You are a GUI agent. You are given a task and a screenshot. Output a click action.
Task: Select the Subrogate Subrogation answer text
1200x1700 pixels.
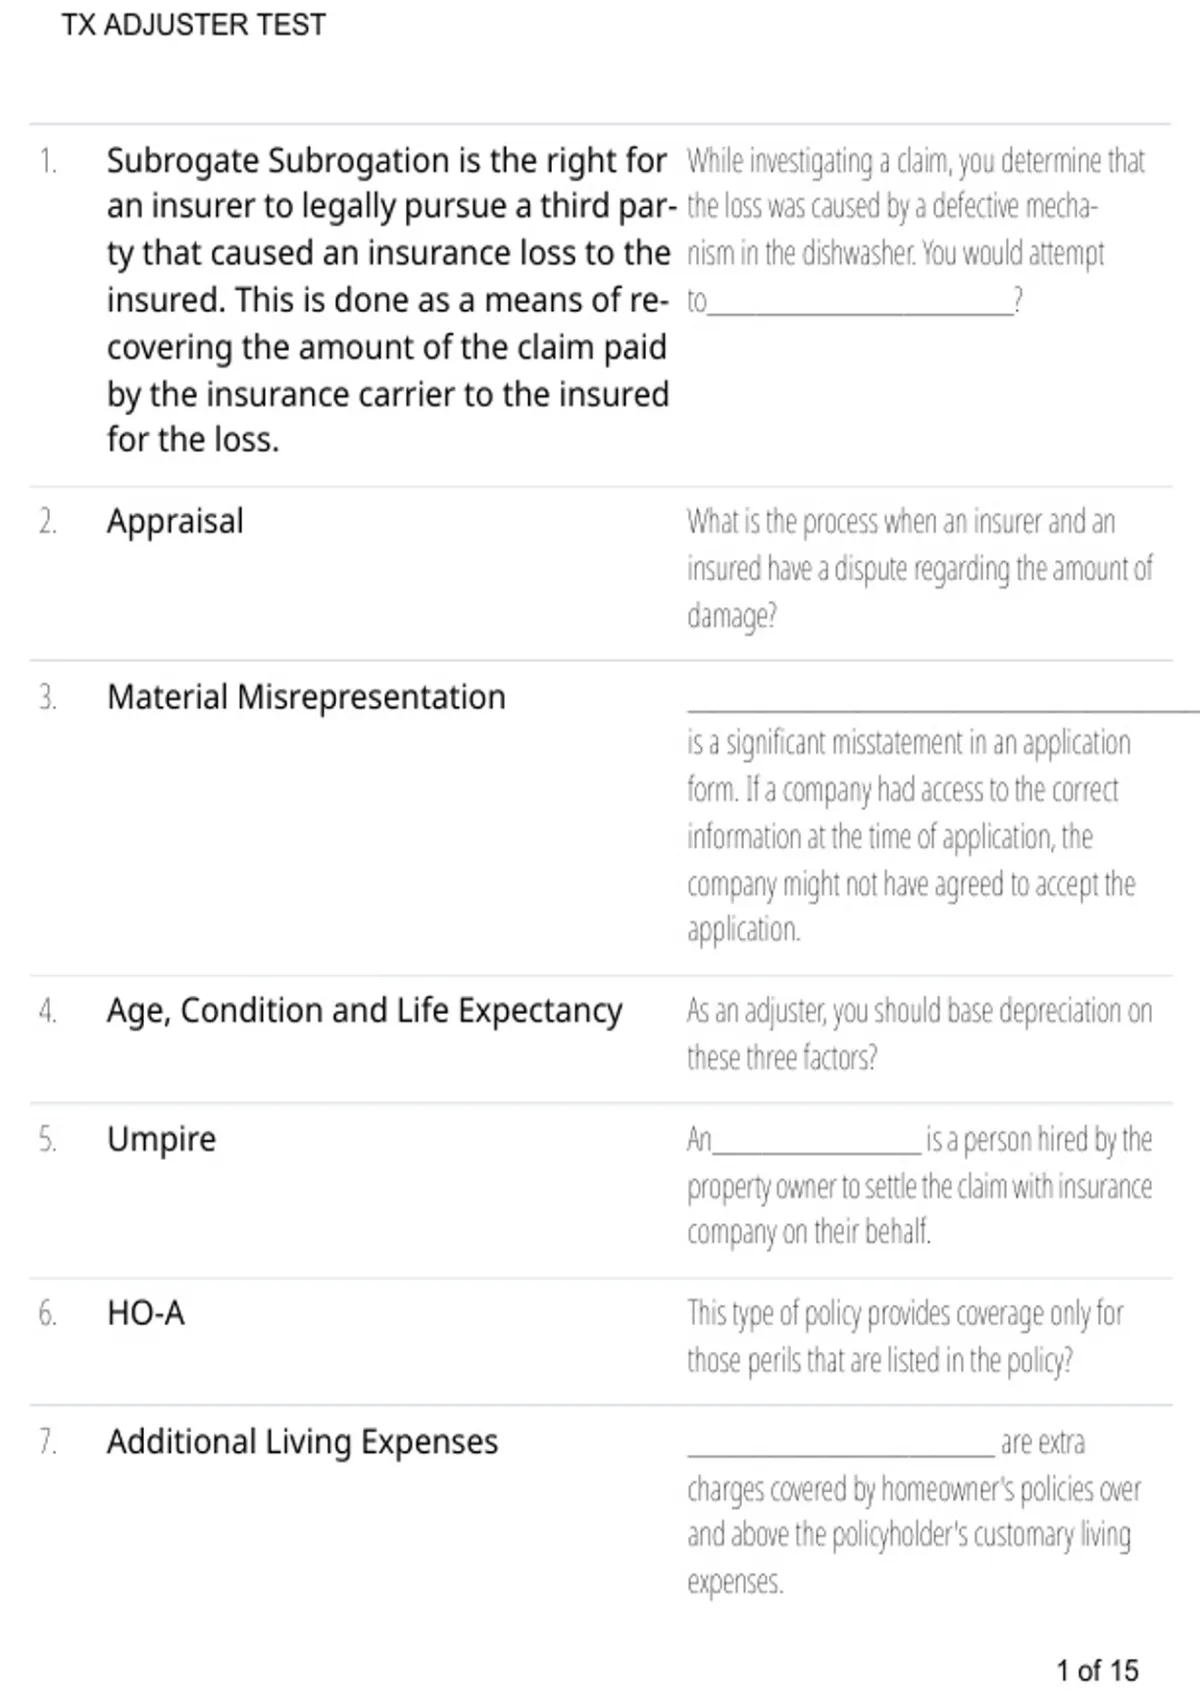coord(388,300)
